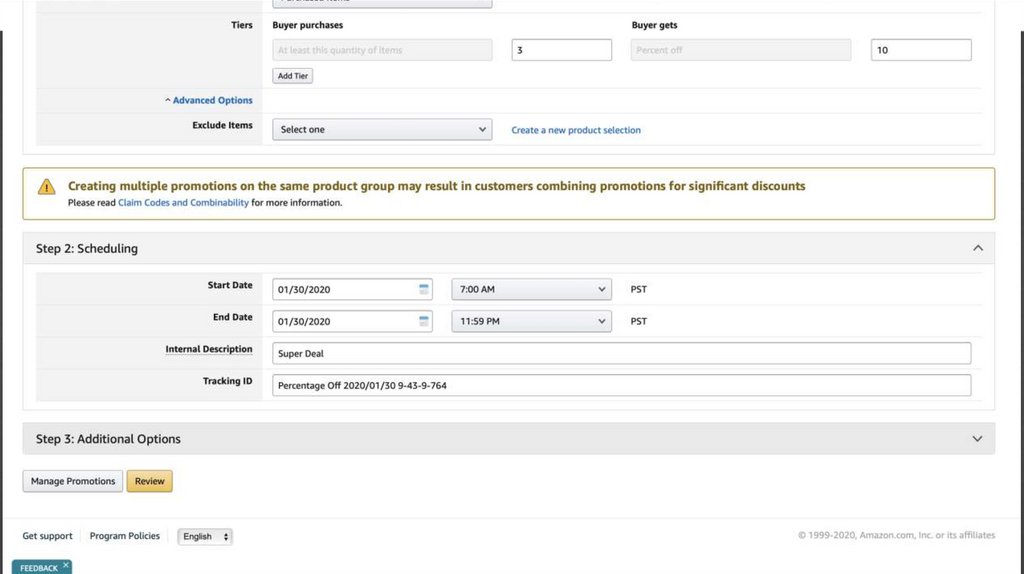Open the Start Date calendar picker icon
Image resolution: width=1024 pixels, height=574 pixels.
coord(424,289)
